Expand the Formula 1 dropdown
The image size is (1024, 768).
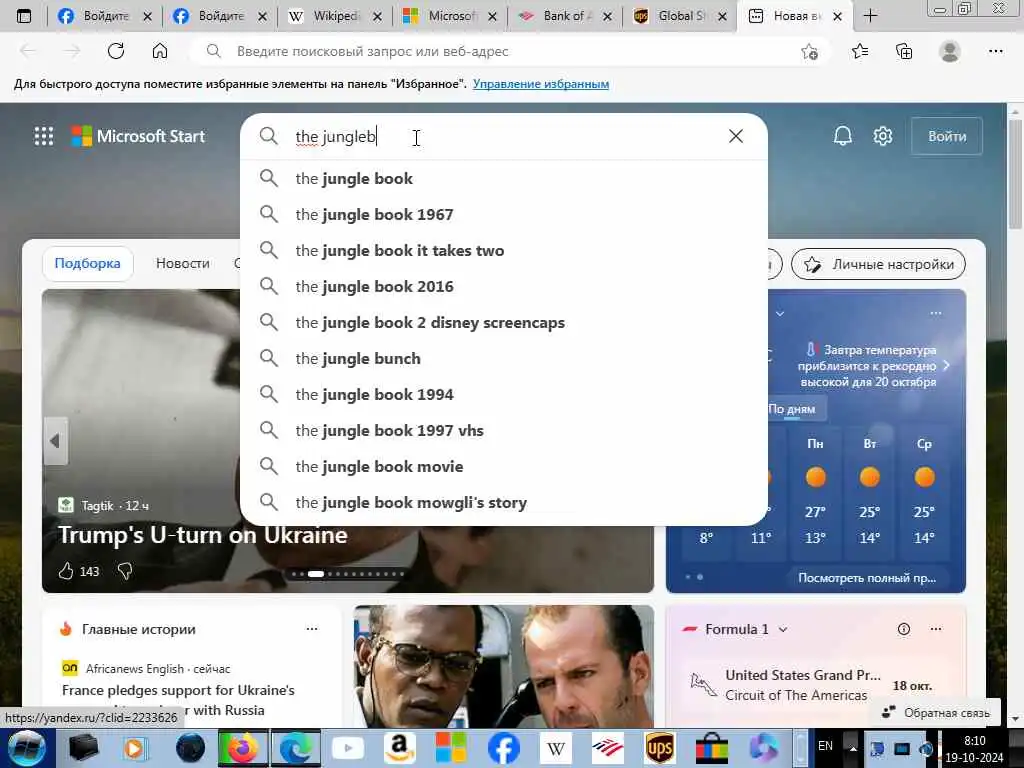click(783, 630)
